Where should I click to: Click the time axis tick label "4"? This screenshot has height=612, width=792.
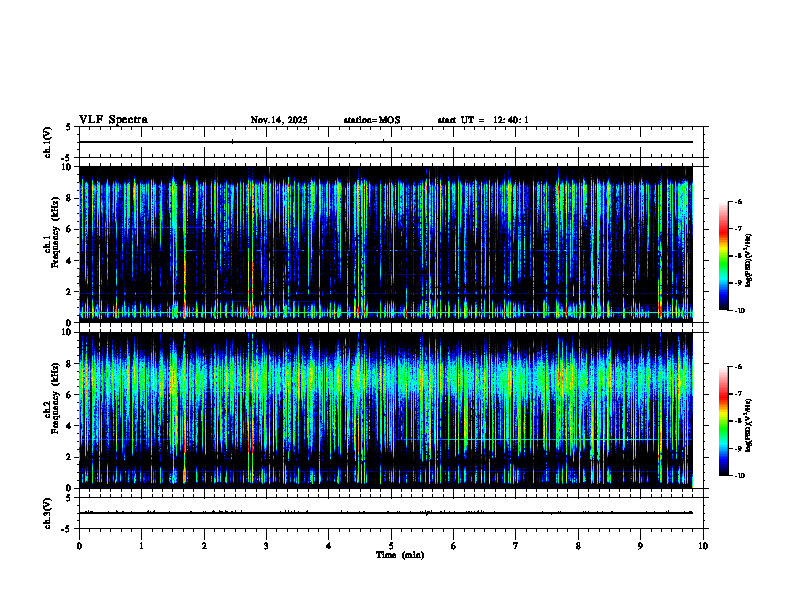[328, 546]
